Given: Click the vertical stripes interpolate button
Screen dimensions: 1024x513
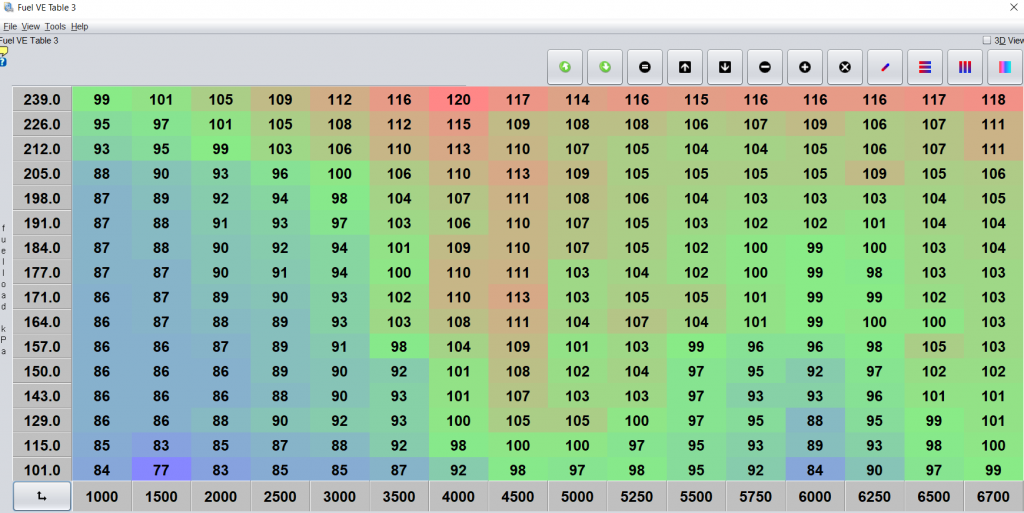Looking at the screenshot, I should 965,67.
